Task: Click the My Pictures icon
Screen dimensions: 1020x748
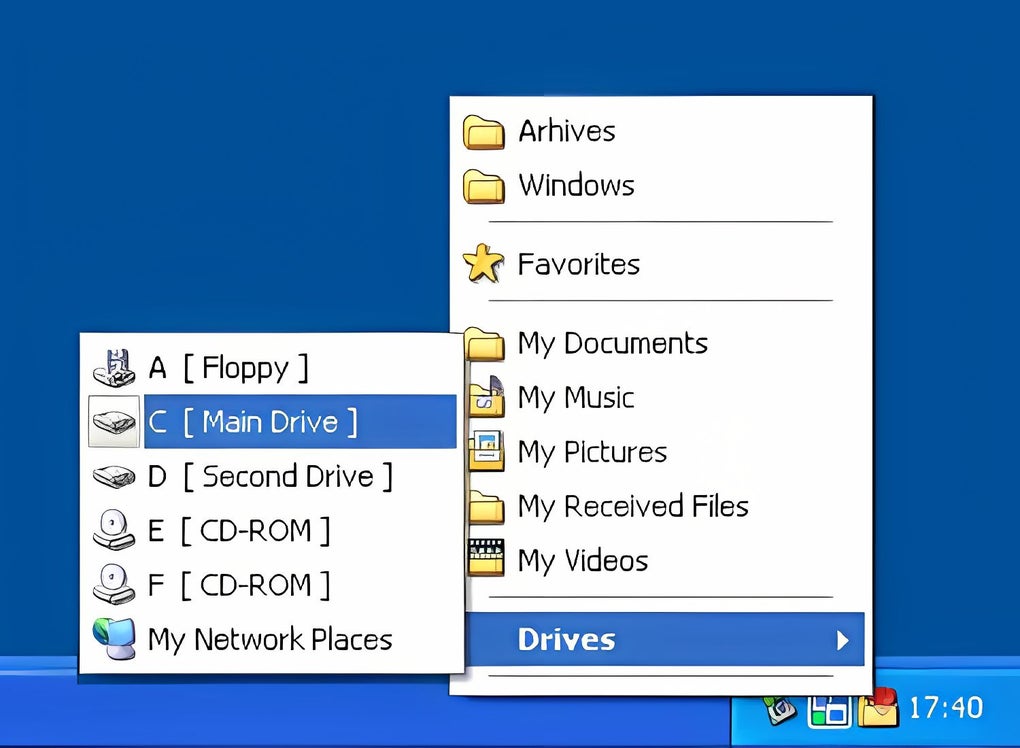Action: [486, 451]
